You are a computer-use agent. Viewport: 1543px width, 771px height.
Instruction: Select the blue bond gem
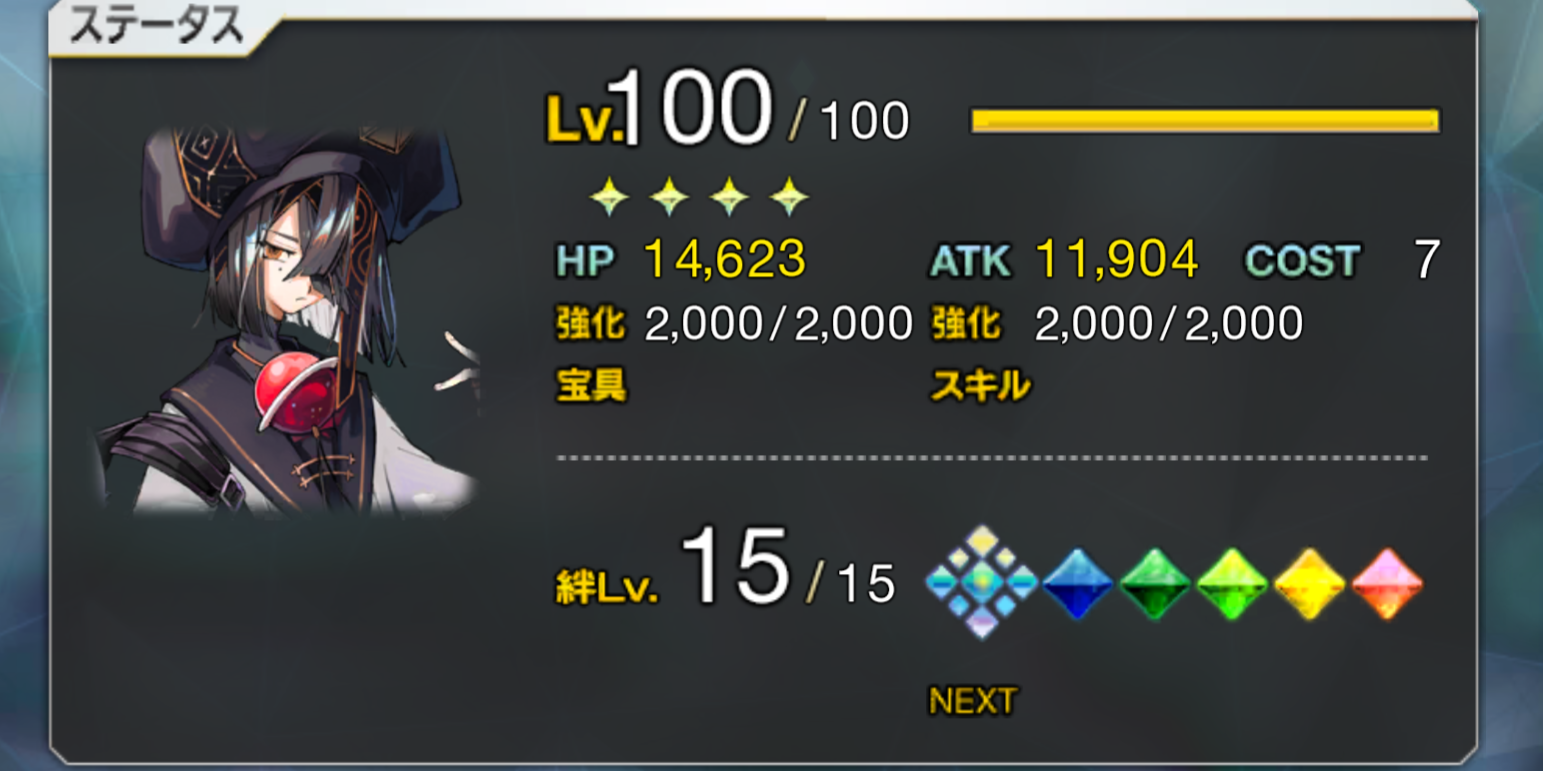[1078, 583]
